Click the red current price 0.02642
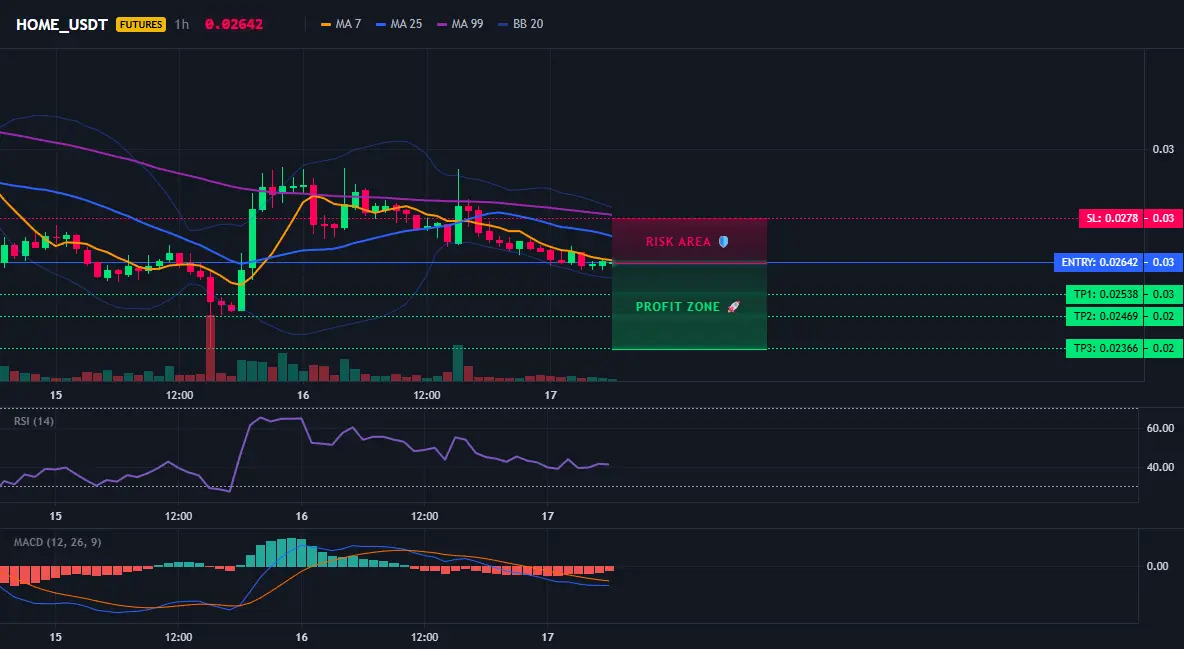This screenshot has width=1184, height=649. pyautogui.click(x=234, y=24)
